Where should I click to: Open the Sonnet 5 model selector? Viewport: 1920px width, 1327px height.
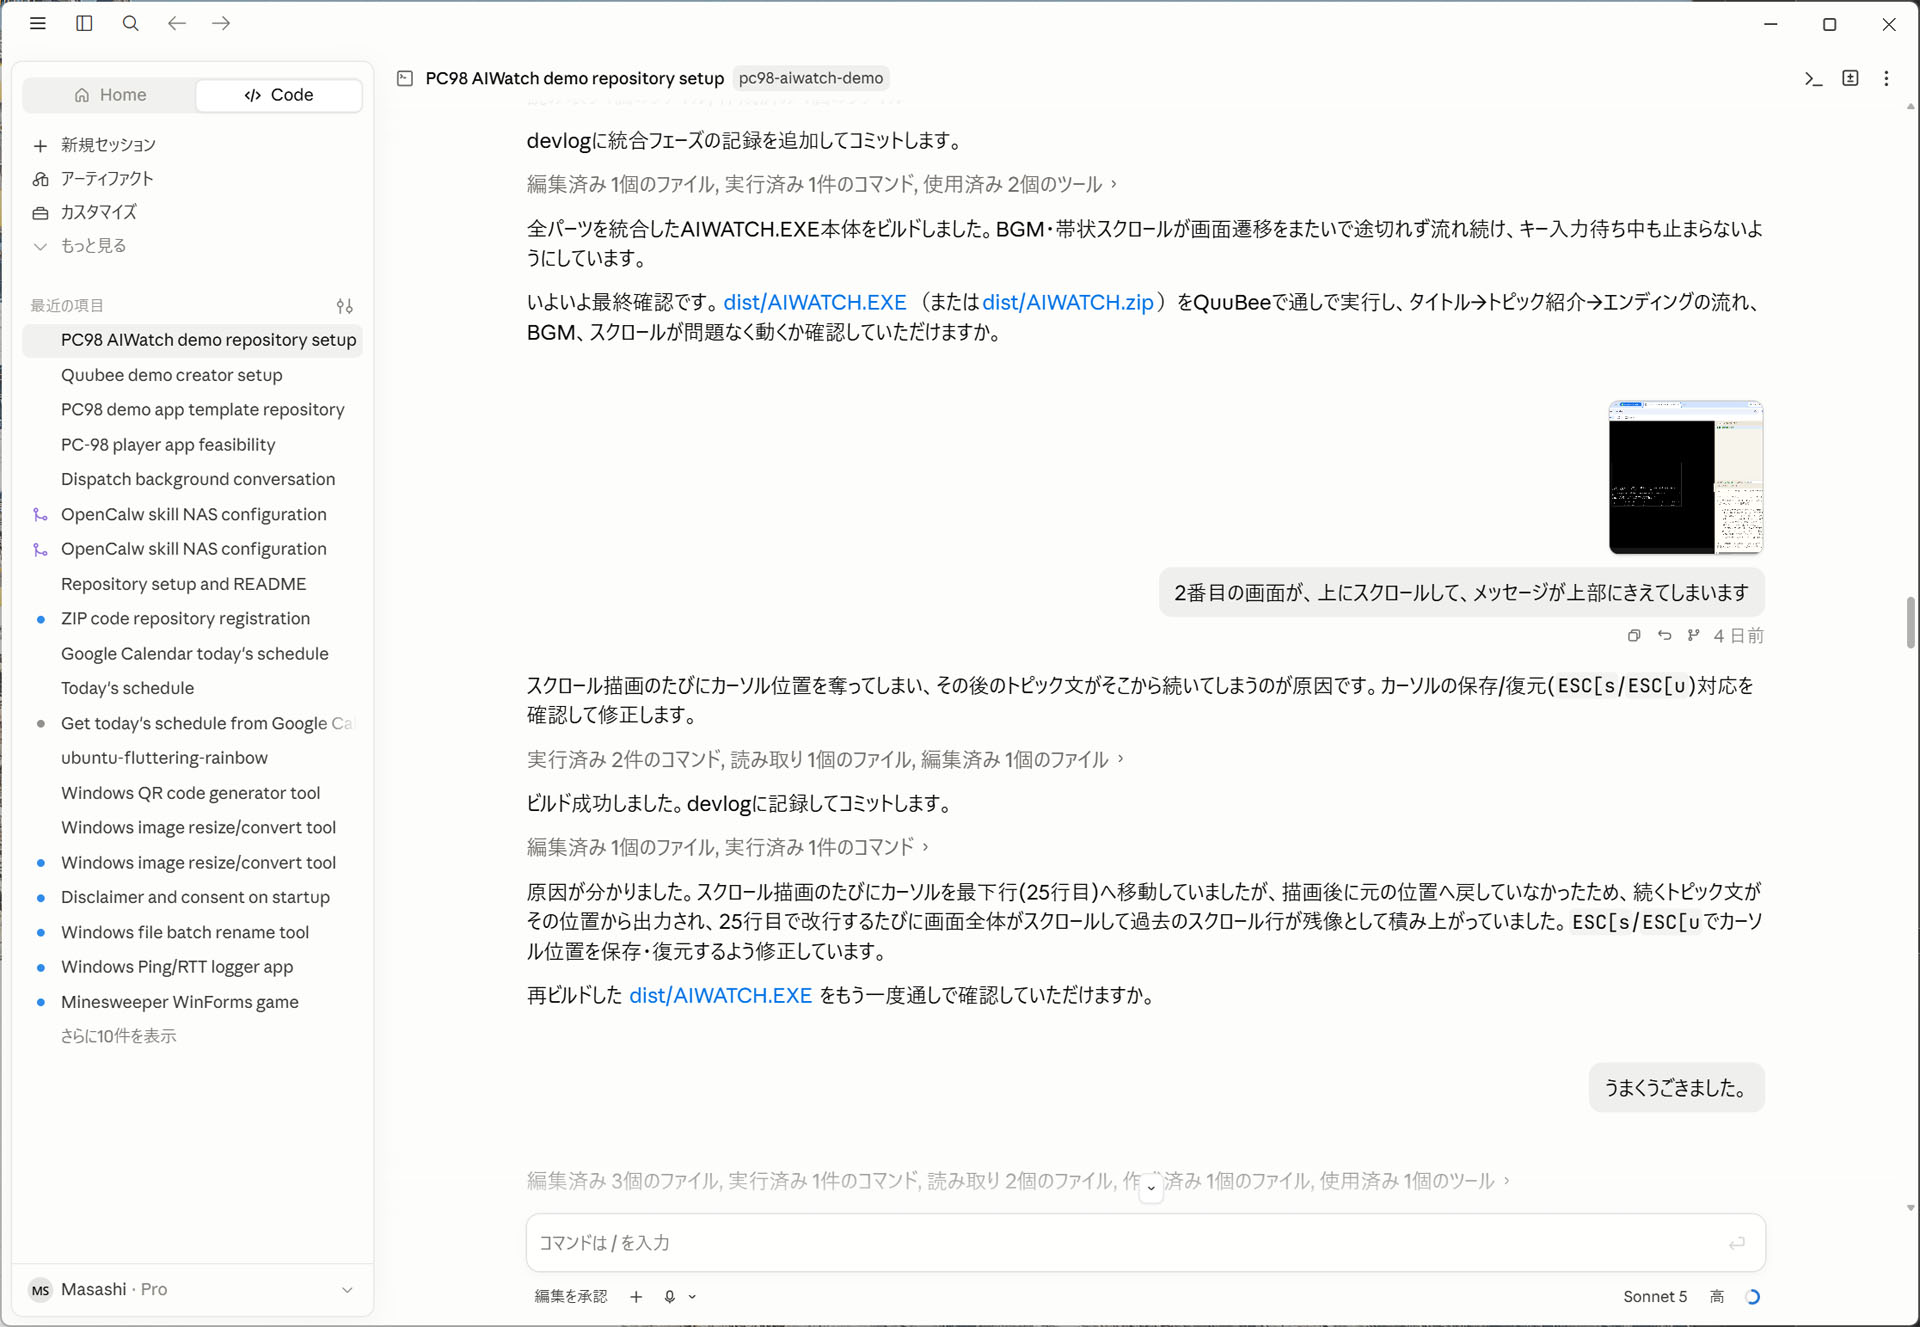[x=1655, y=1297]
